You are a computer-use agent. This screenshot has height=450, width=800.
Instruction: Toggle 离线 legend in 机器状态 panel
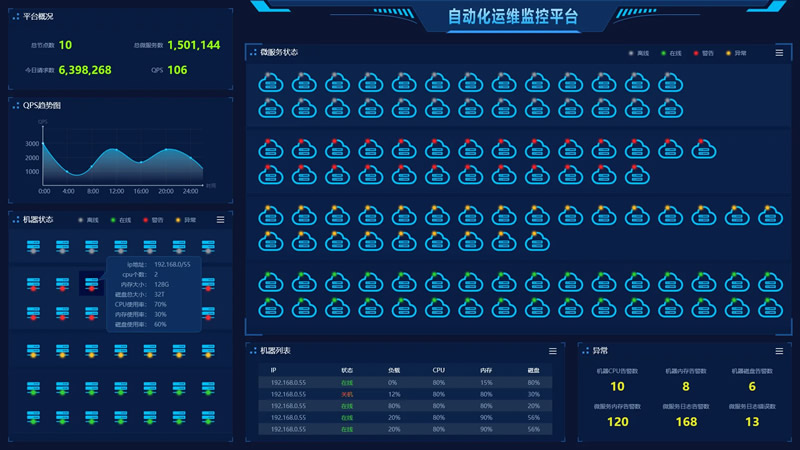point(88,220)
